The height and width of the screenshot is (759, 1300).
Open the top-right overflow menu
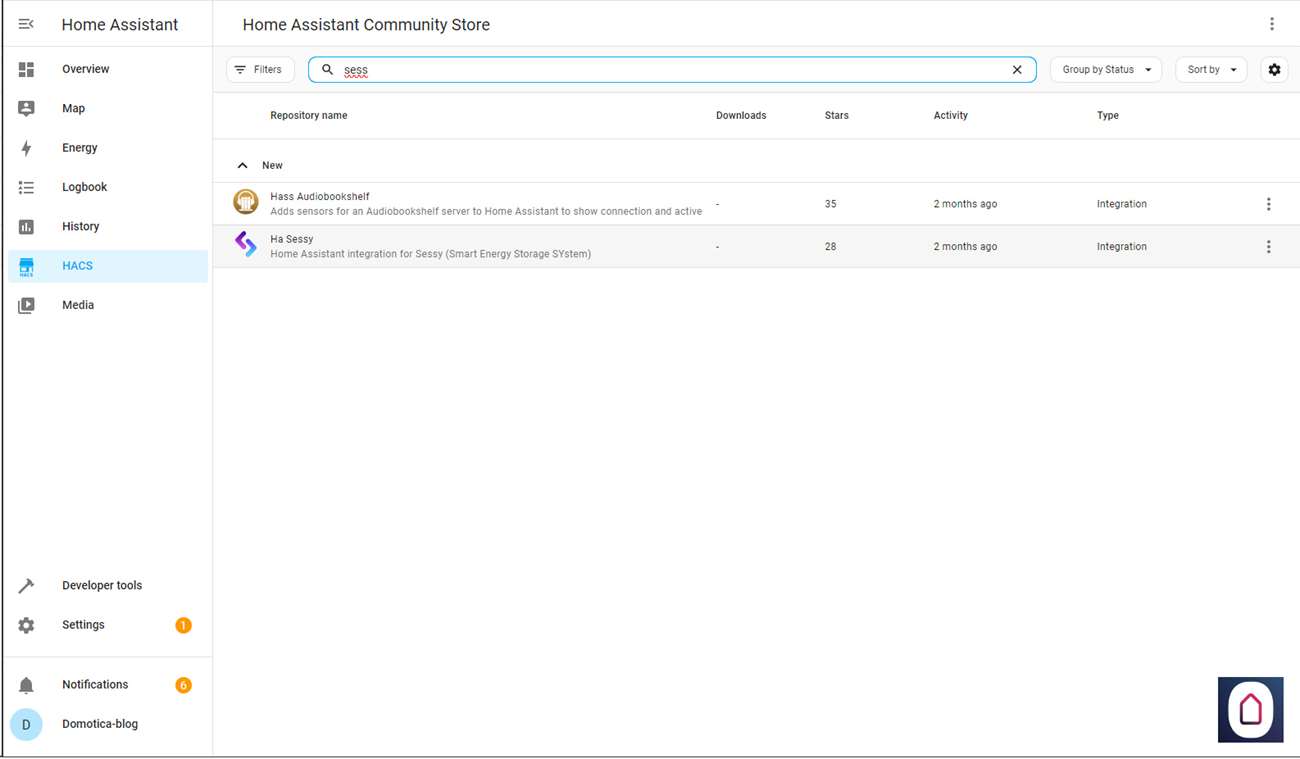pyautogui.click(x=1271, y=24)
